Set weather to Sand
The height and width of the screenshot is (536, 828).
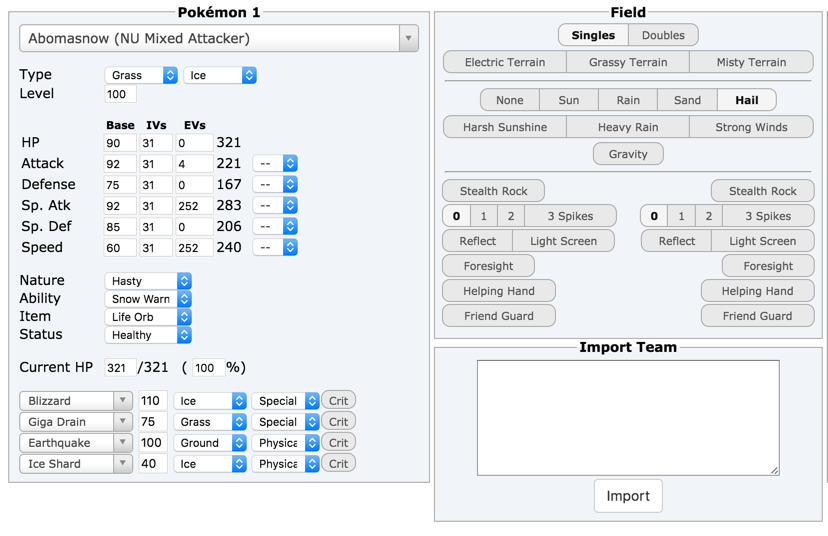point(687,100)
